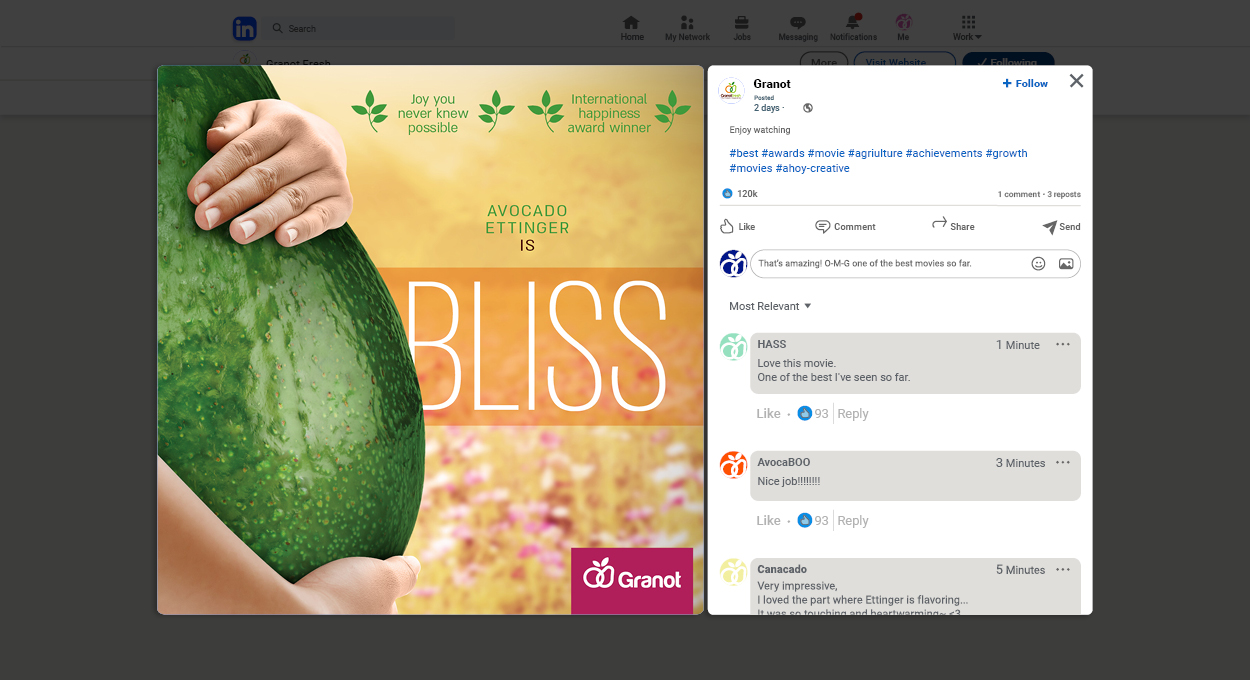
Task: Open options menu on AvocaBOO comment
Action: coord(1062,463)
